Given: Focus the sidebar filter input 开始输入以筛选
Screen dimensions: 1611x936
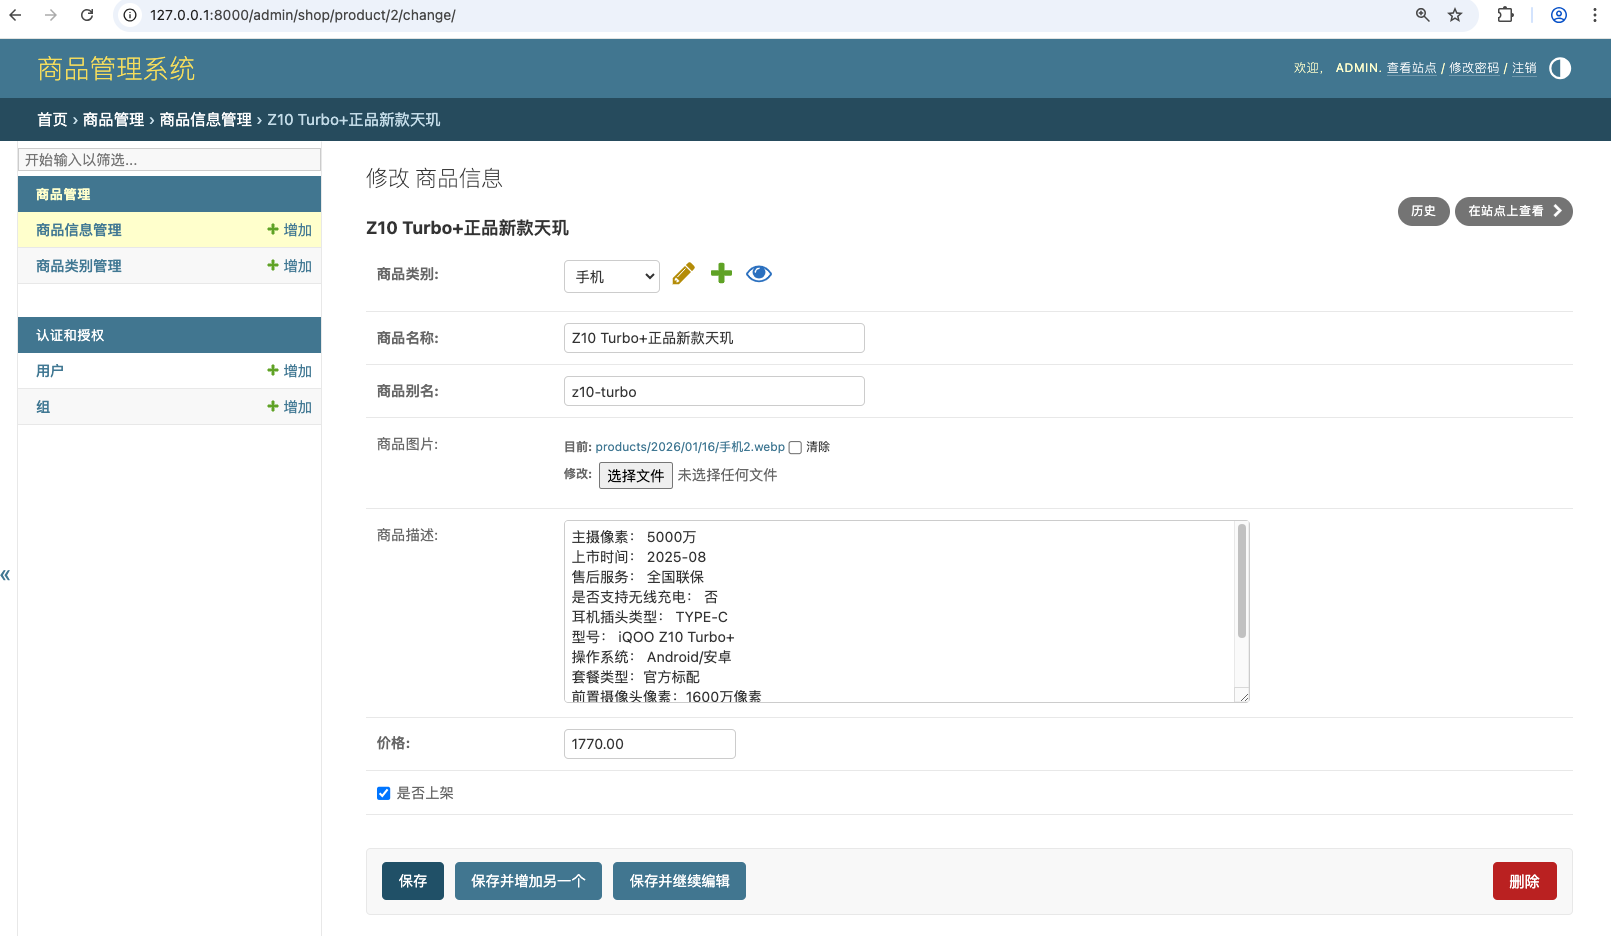Looking at the screenshot, I should (169, 160).
